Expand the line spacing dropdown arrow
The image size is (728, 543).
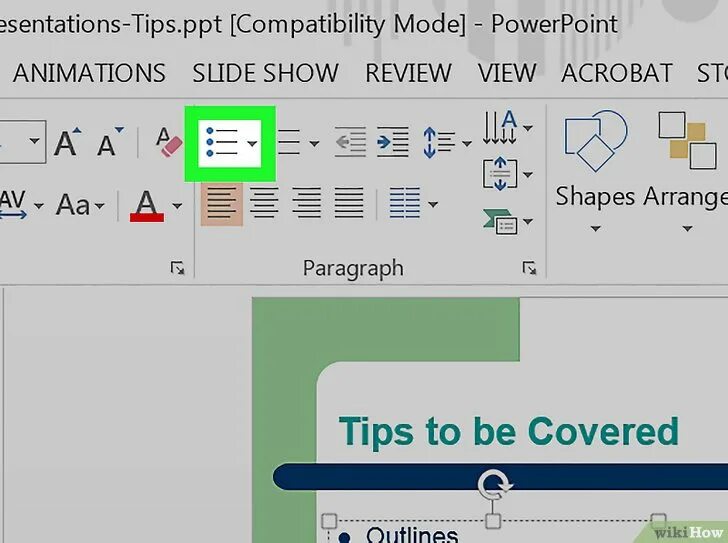point(467,143)
